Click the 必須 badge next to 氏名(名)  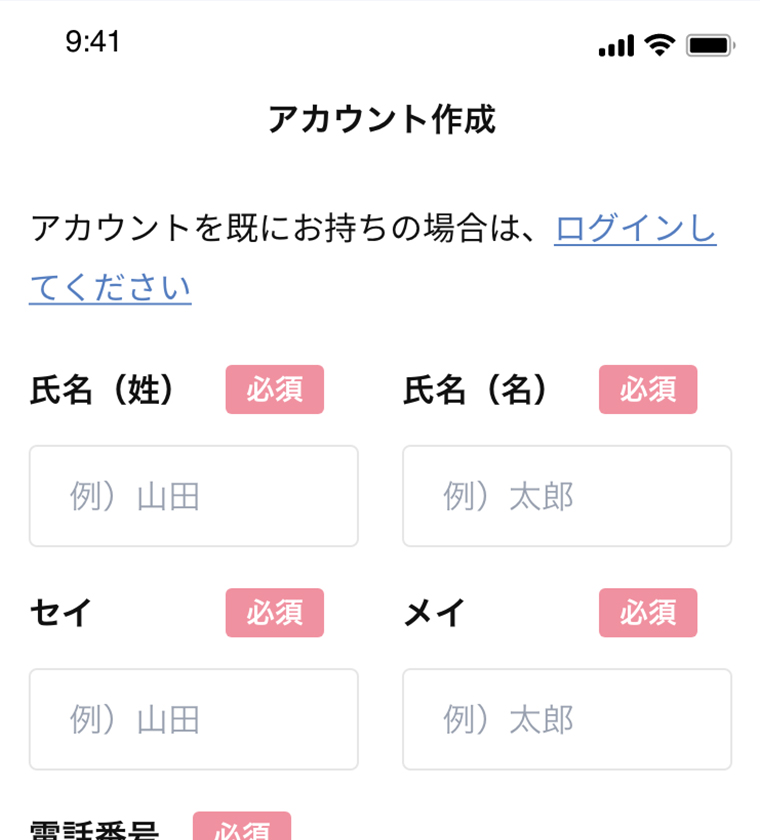648,389
